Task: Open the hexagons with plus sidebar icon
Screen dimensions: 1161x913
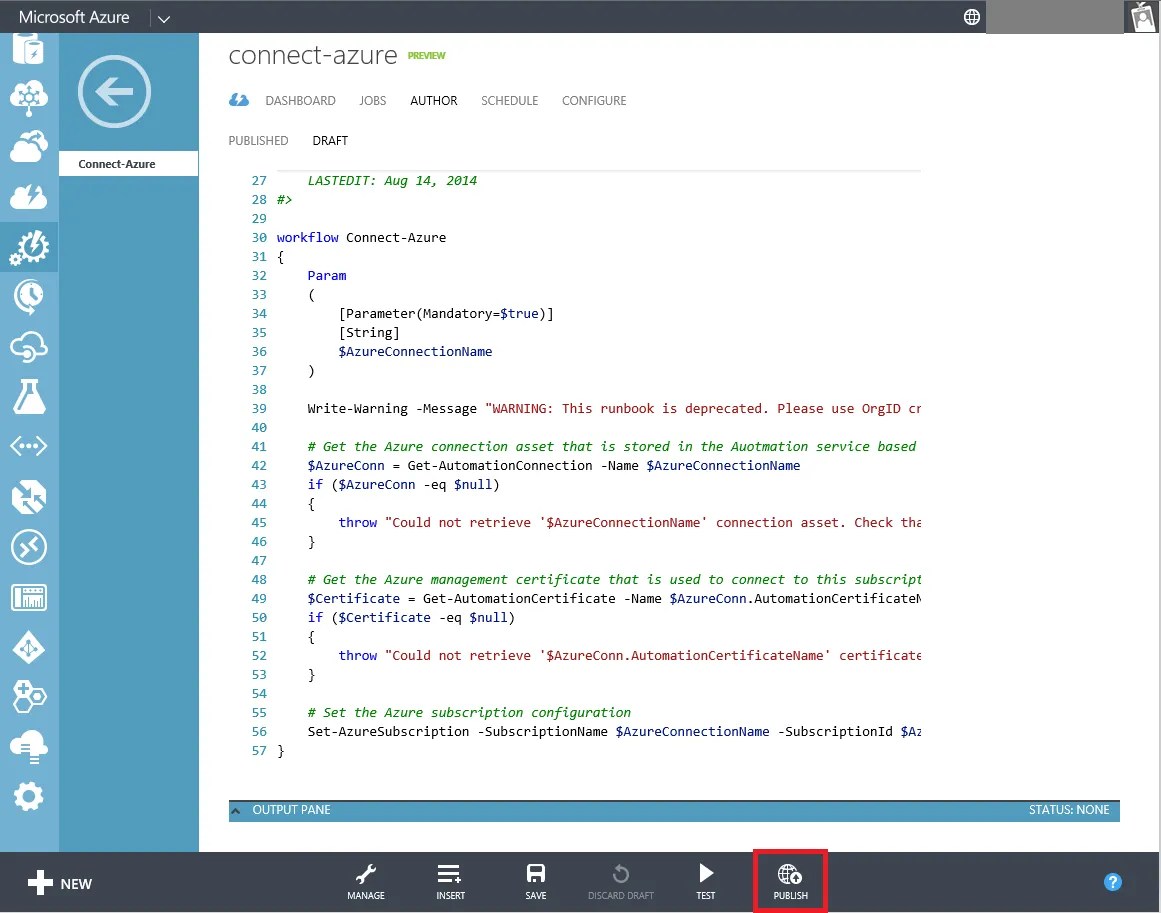Action: (29, 697)
